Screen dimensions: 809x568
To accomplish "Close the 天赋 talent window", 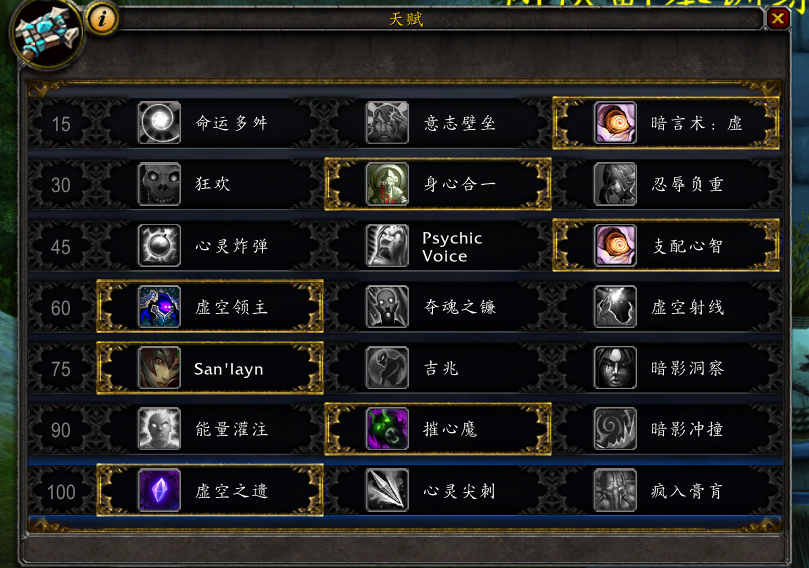I will click(778, 19).
